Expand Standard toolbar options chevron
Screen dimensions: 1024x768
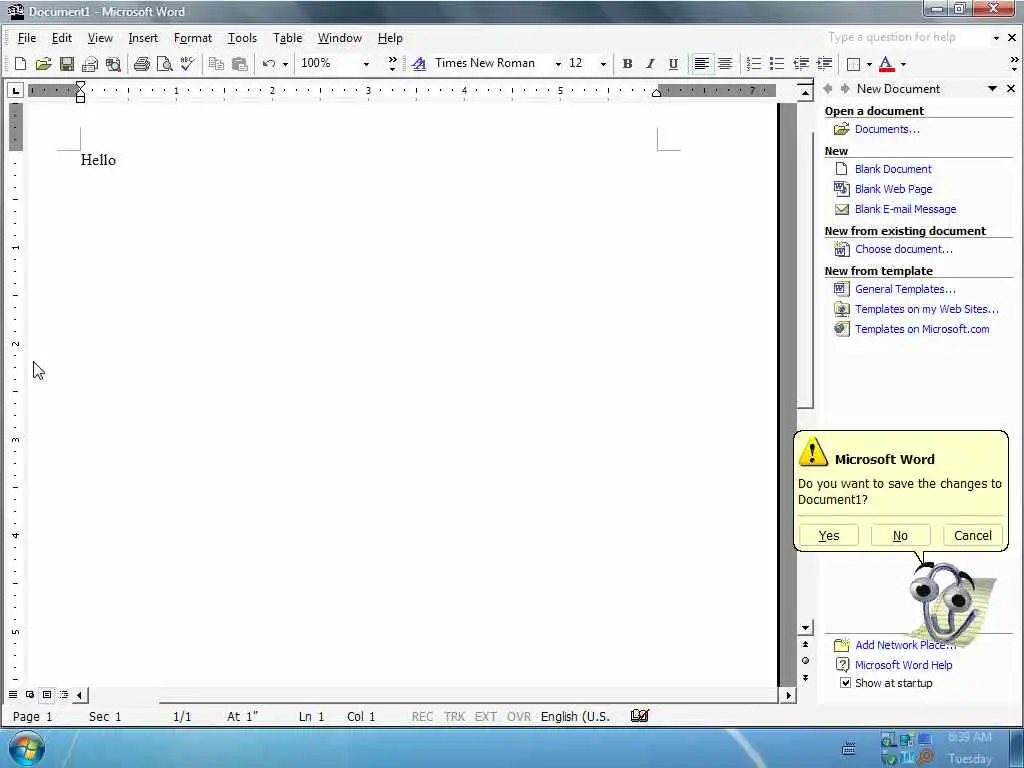pyautogui.click(x=392, y=63)
